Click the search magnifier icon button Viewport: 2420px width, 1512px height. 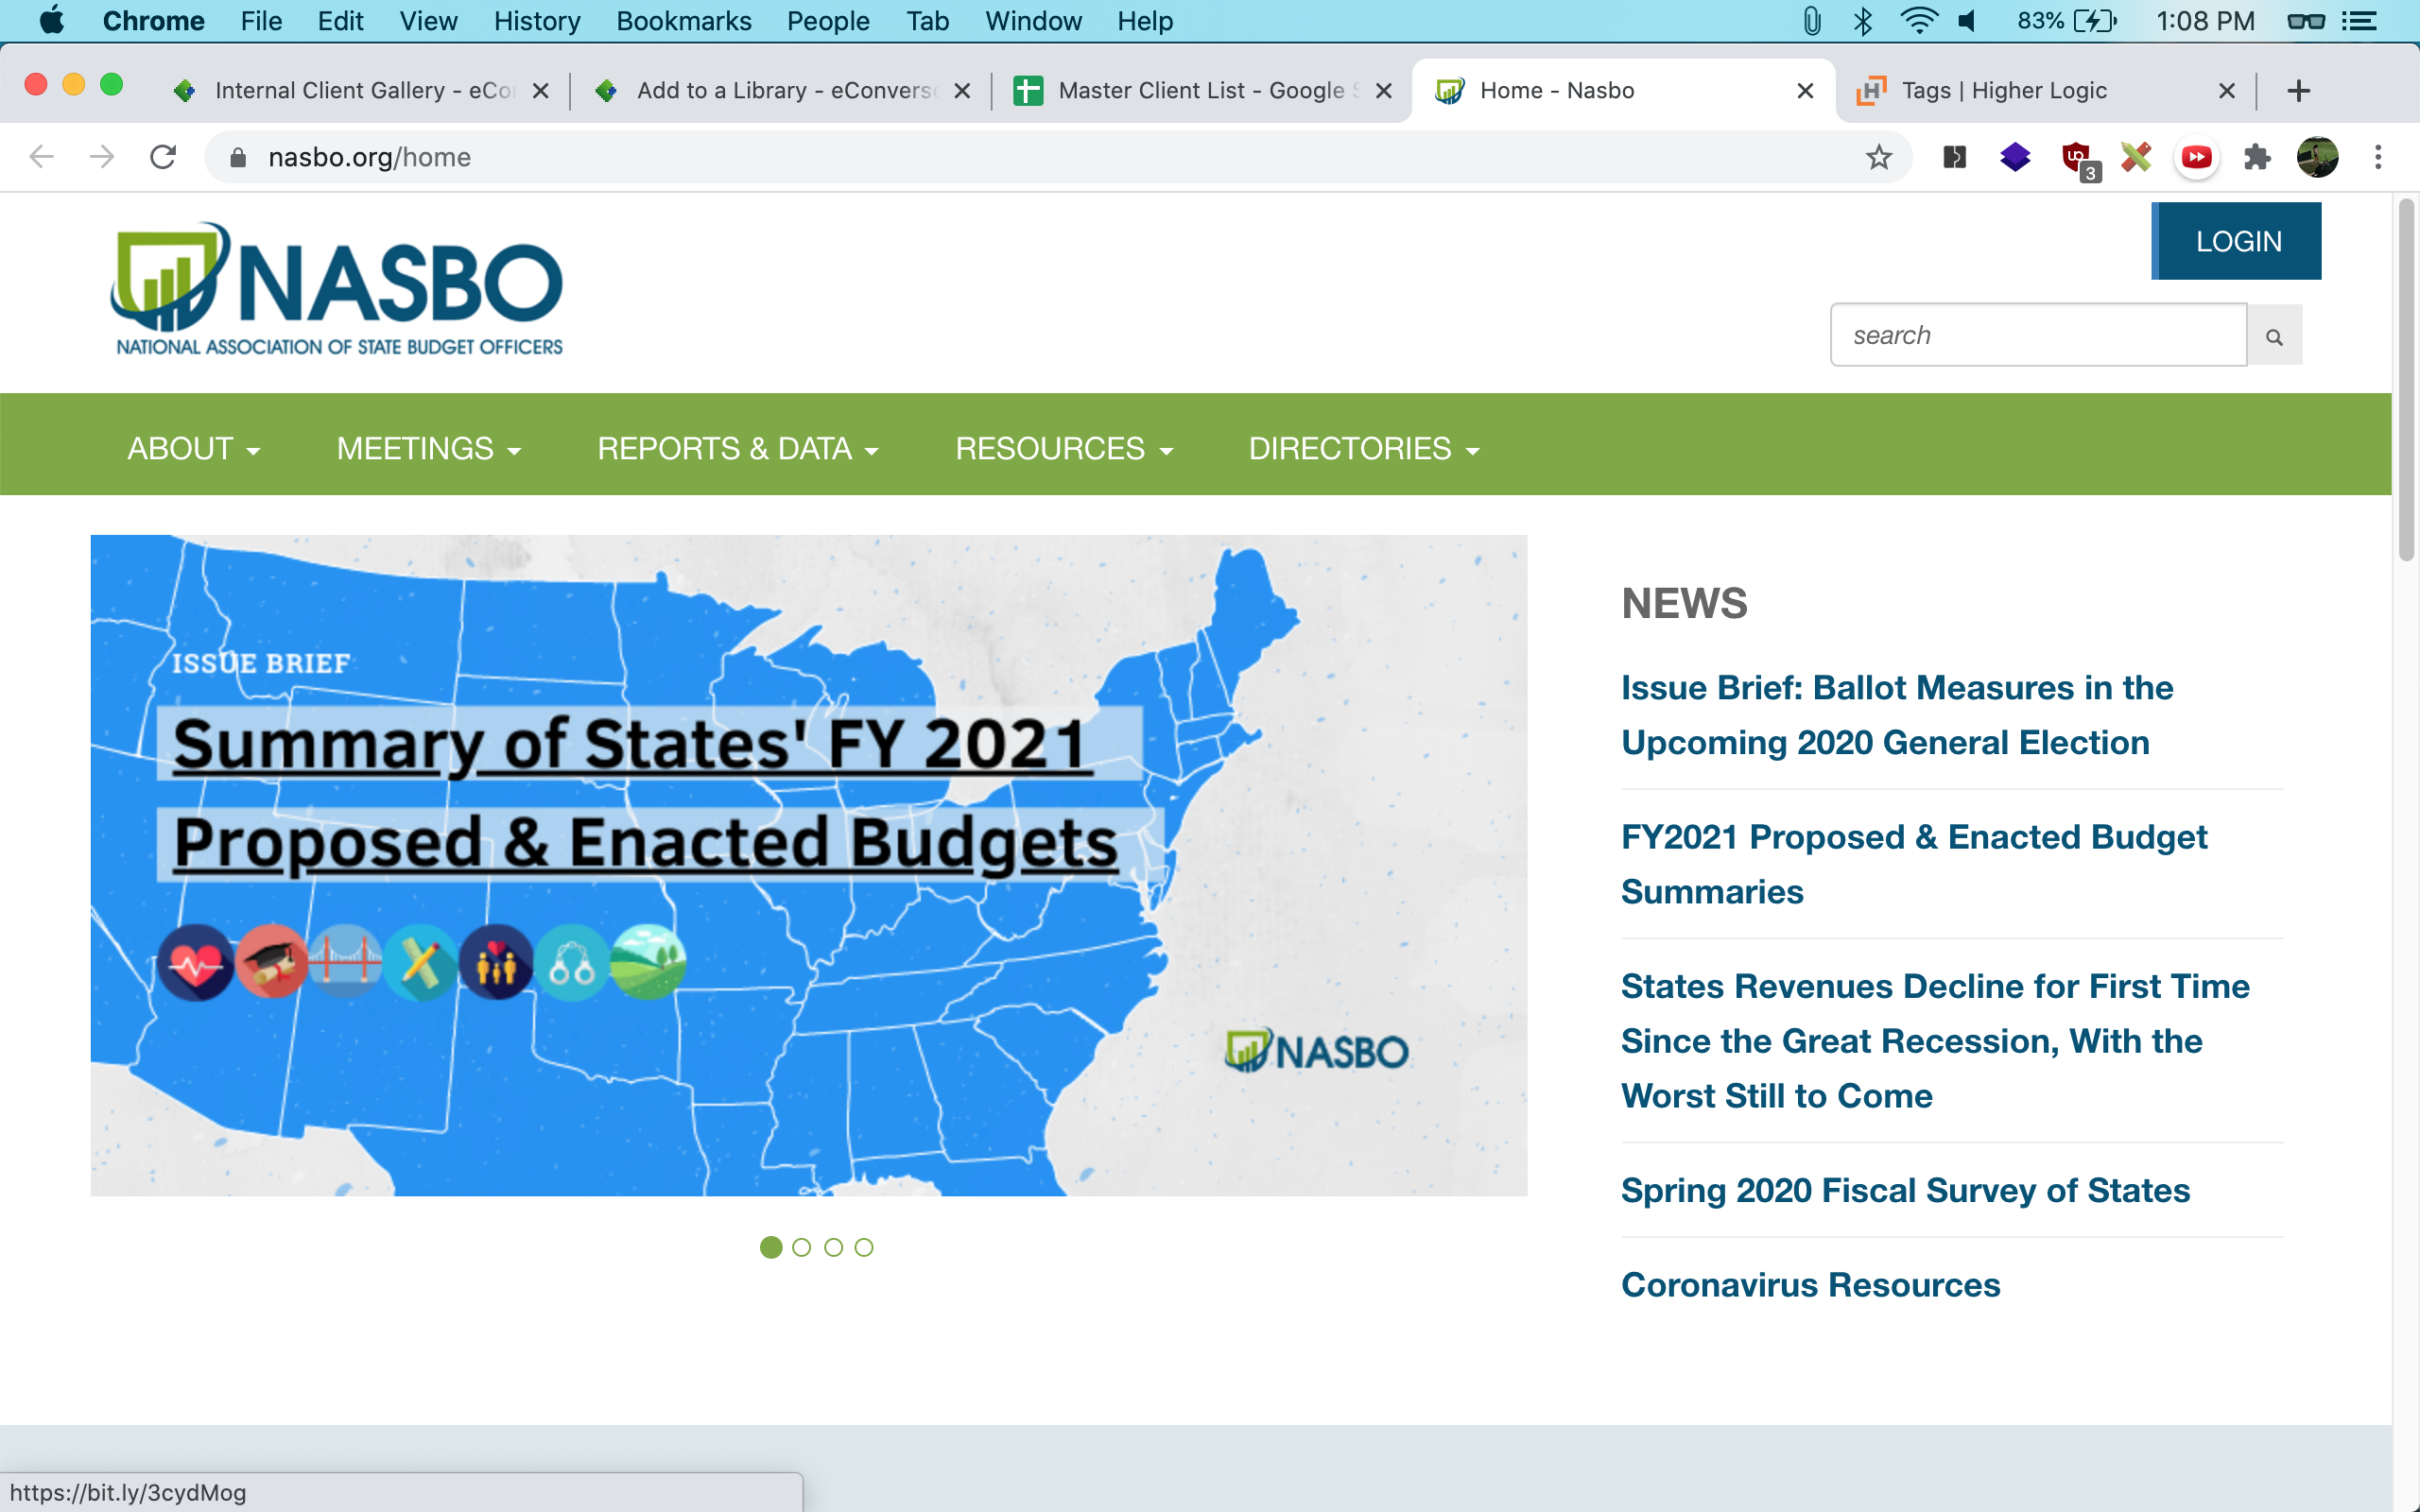(2273, 336)
